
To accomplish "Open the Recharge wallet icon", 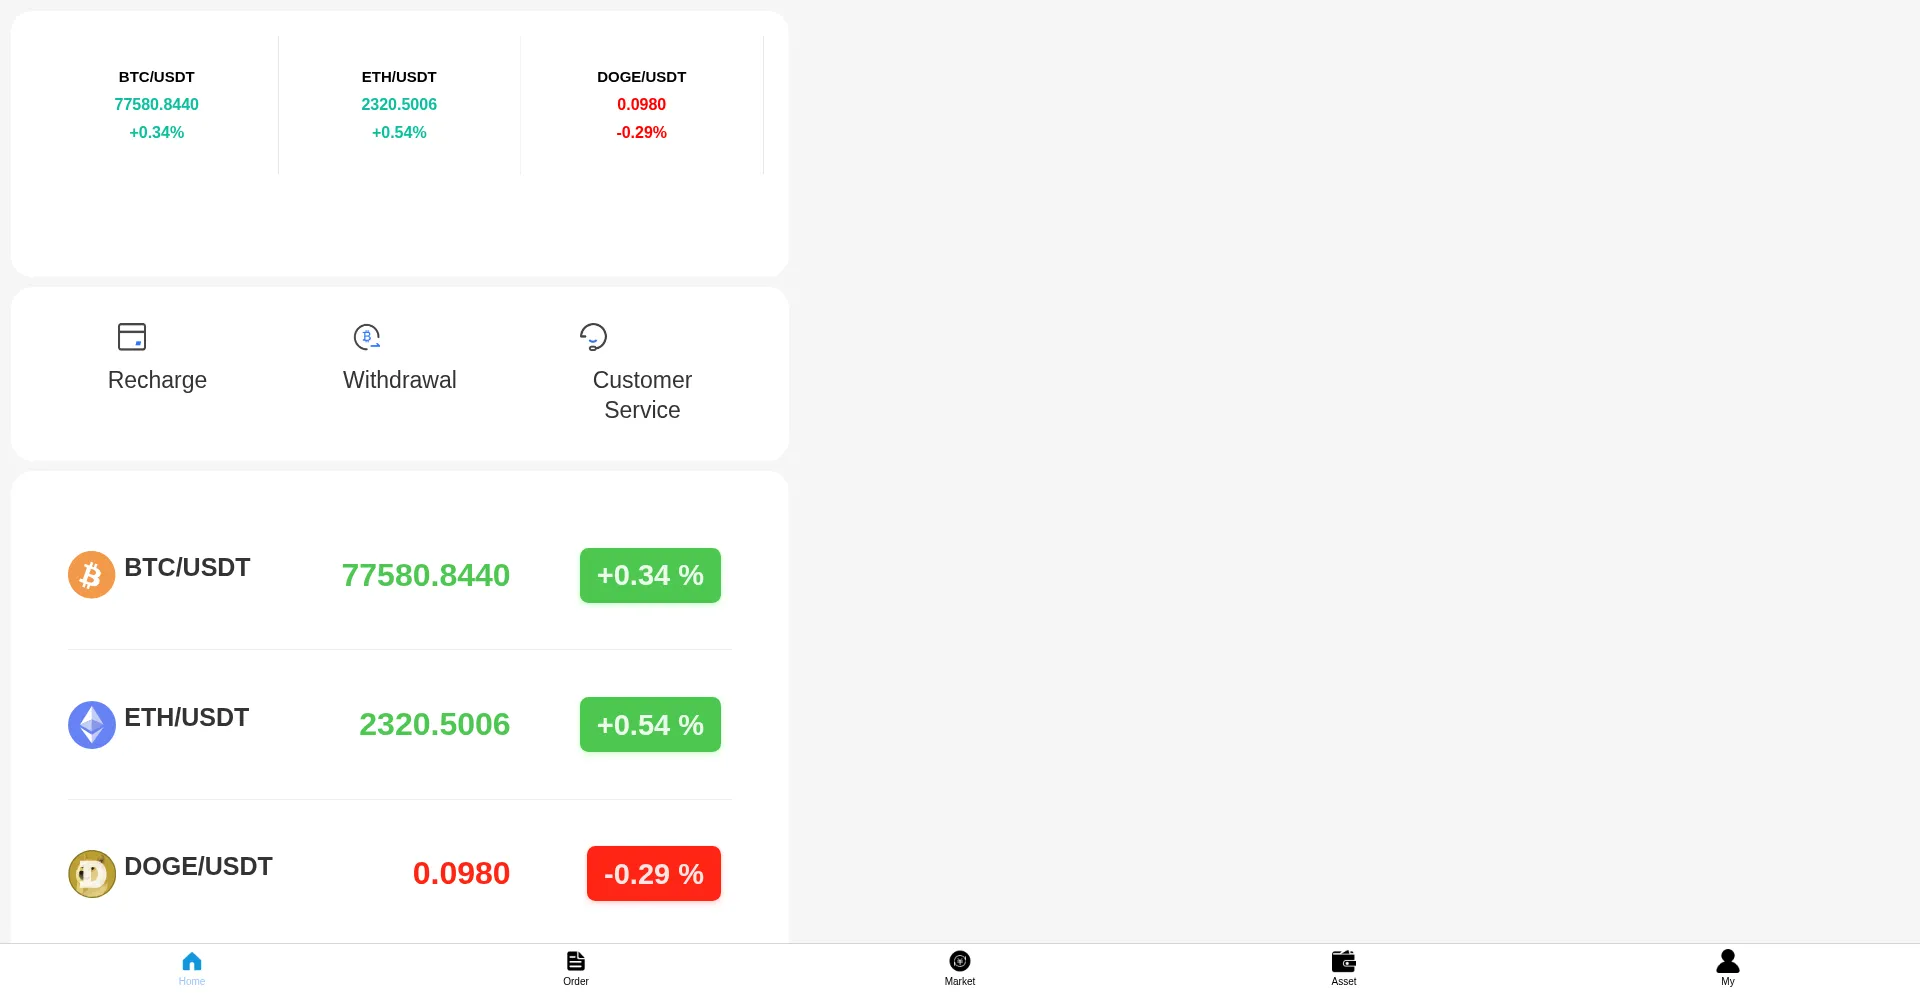I will coord(132,337).
